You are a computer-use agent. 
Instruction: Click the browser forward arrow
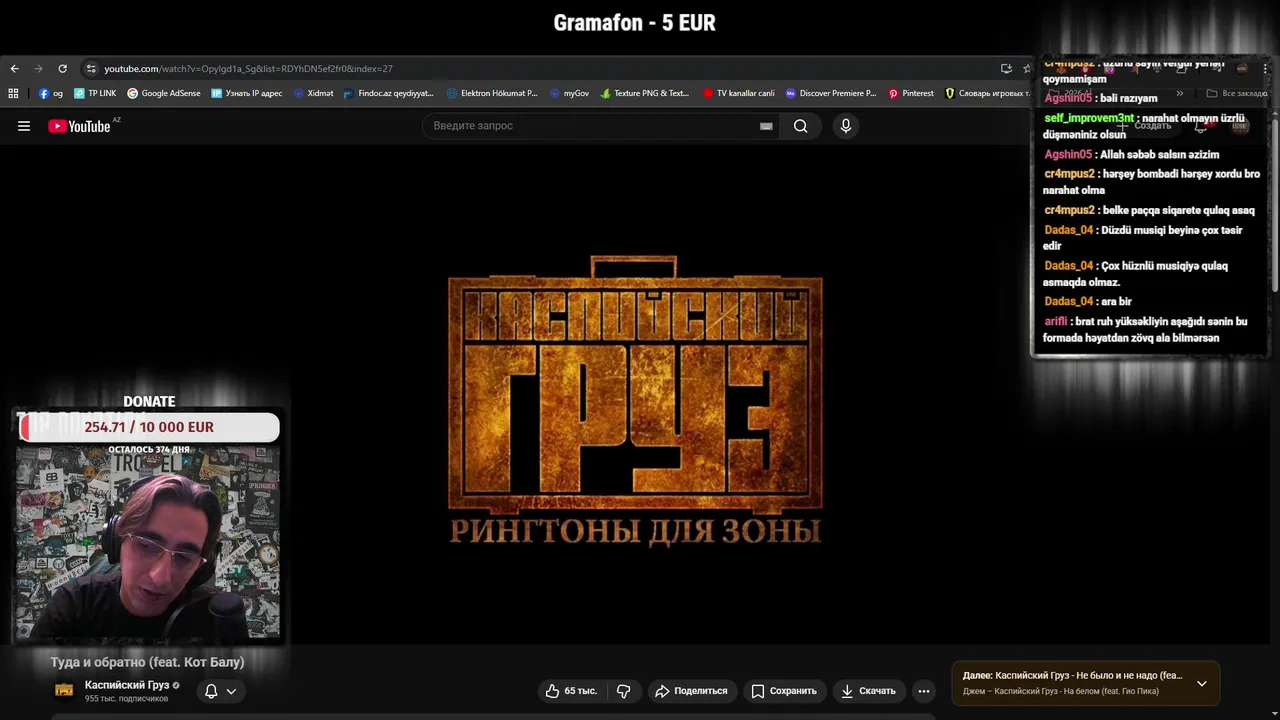coord(38,69)
